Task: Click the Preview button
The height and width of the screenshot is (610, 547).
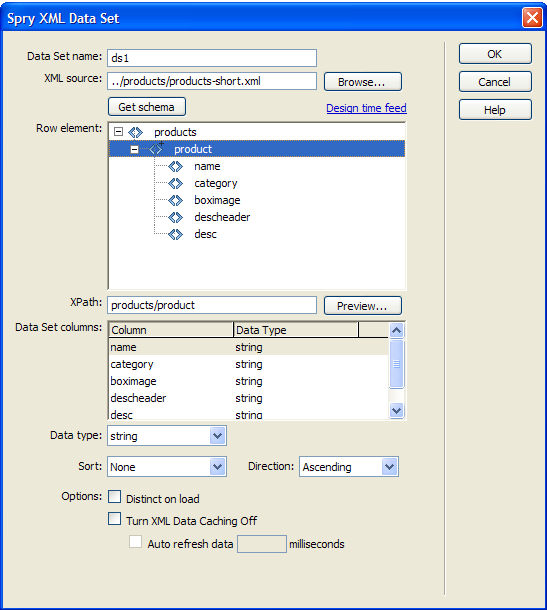Action: coord(363,306)
